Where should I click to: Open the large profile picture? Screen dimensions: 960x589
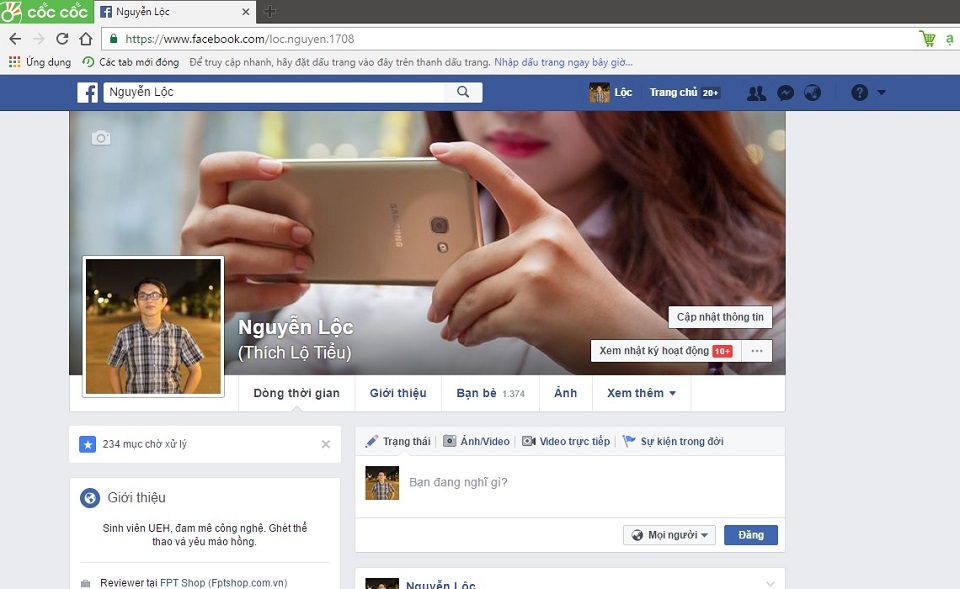pyautogui.click(x=153, y=326)
